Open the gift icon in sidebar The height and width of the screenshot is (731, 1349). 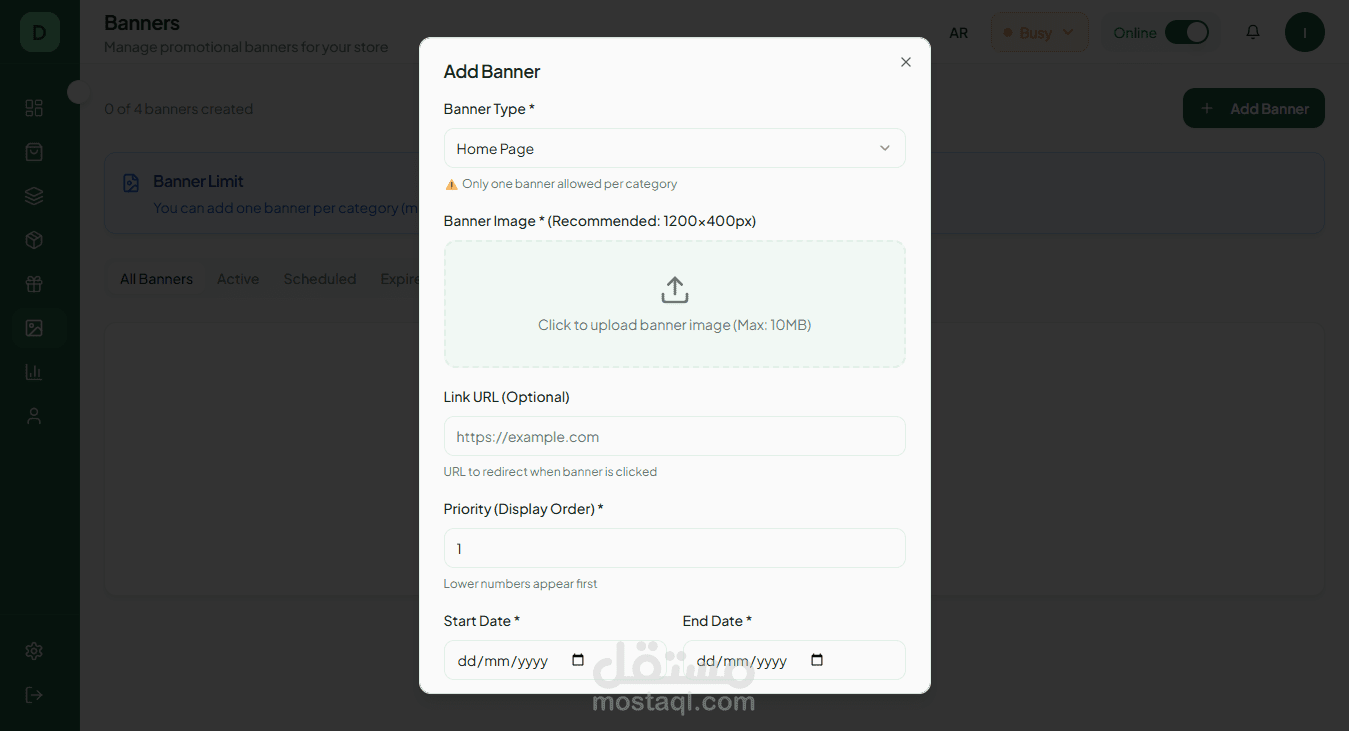point(34,284)
